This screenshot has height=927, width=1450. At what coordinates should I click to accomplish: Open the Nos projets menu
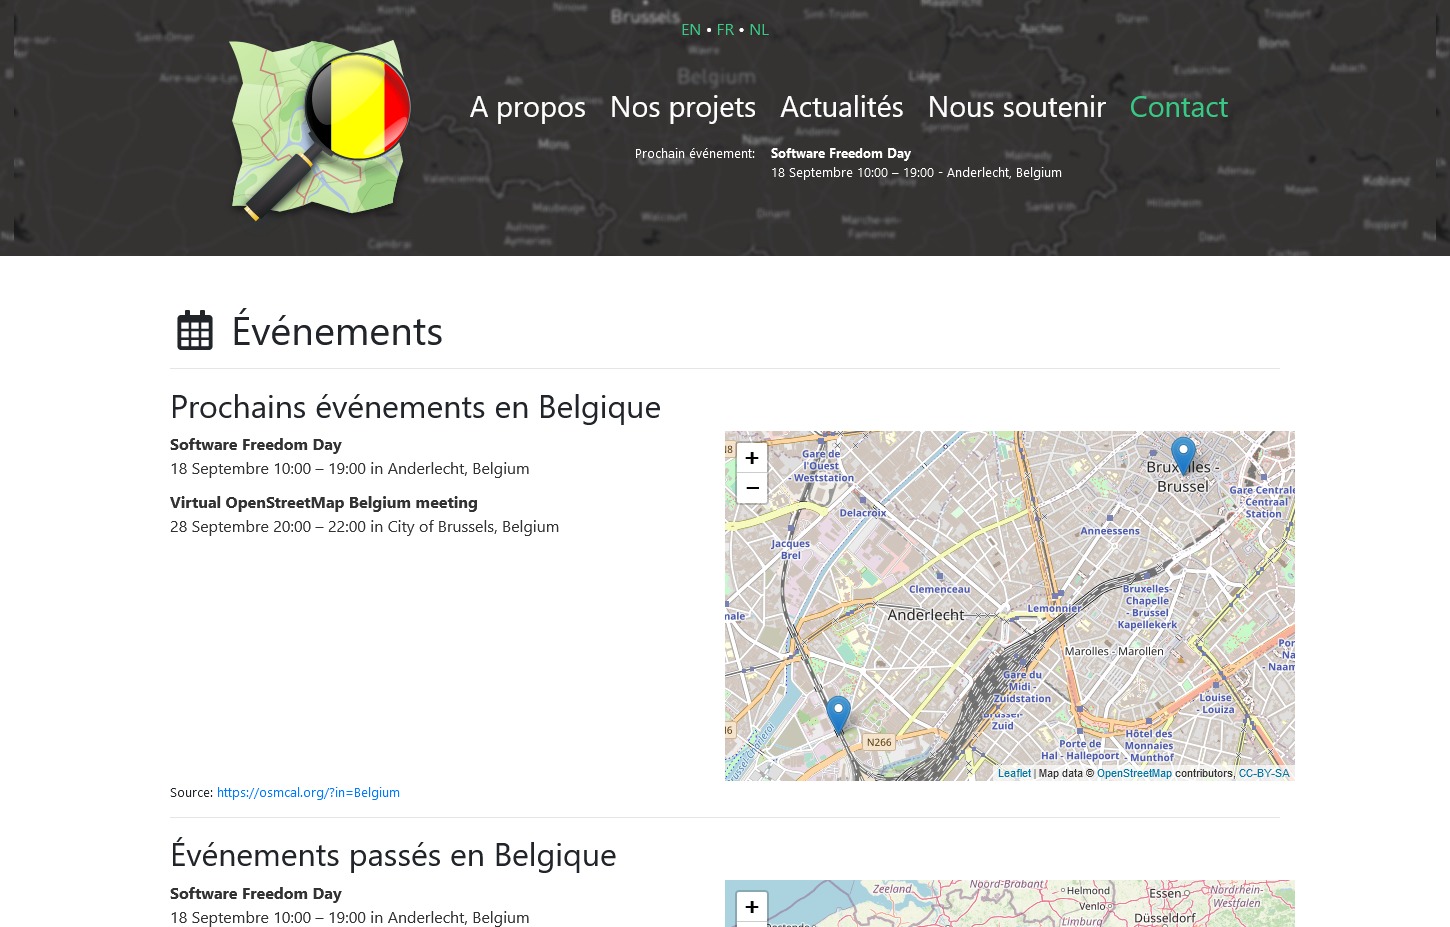coord(682,107)
